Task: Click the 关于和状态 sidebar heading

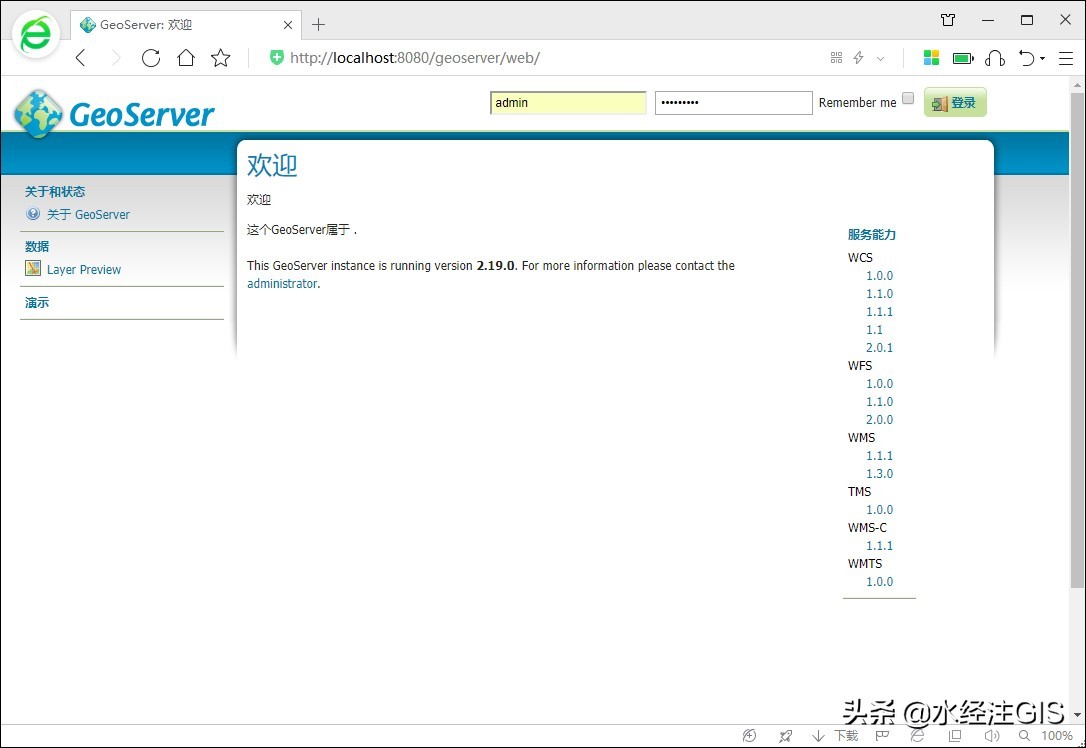Action: (55, 192)
